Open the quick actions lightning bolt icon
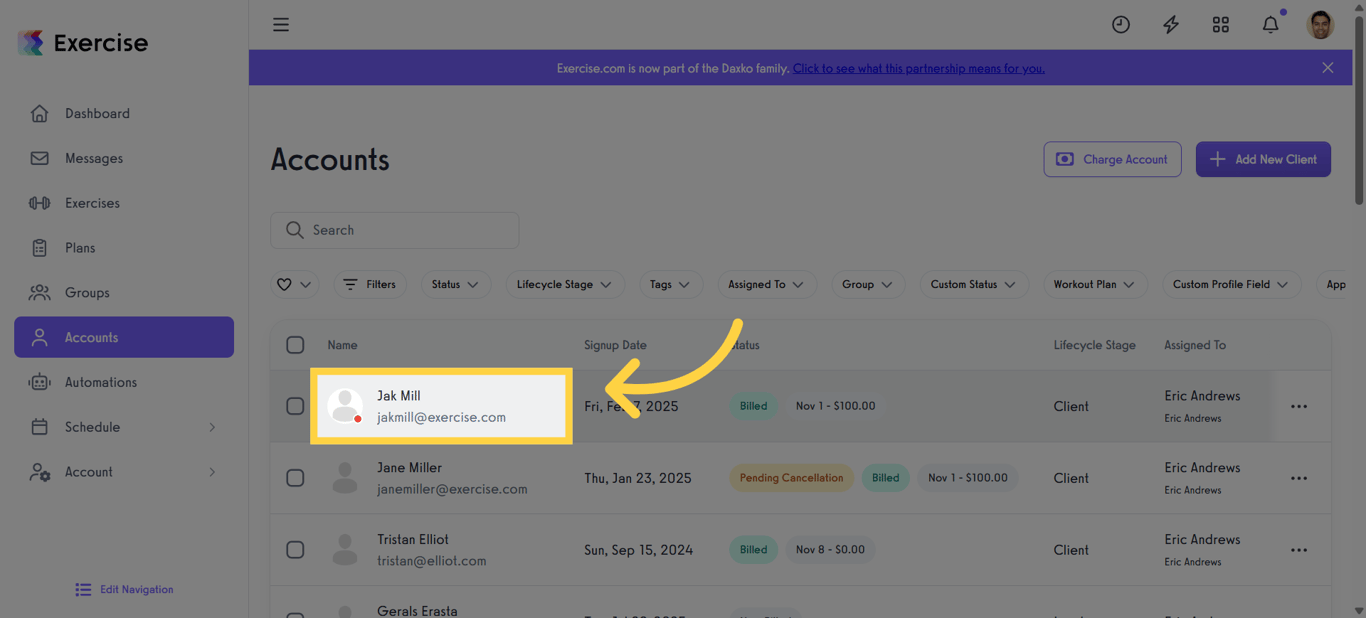 1170,24
